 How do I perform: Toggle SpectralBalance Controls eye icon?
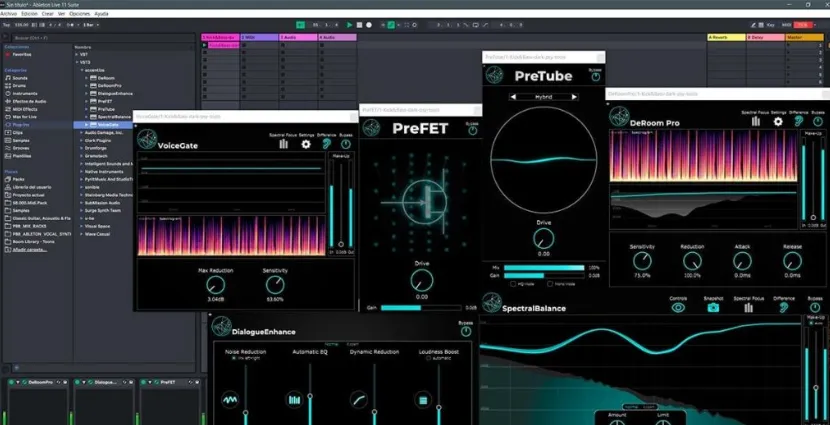tap(678, 308)
